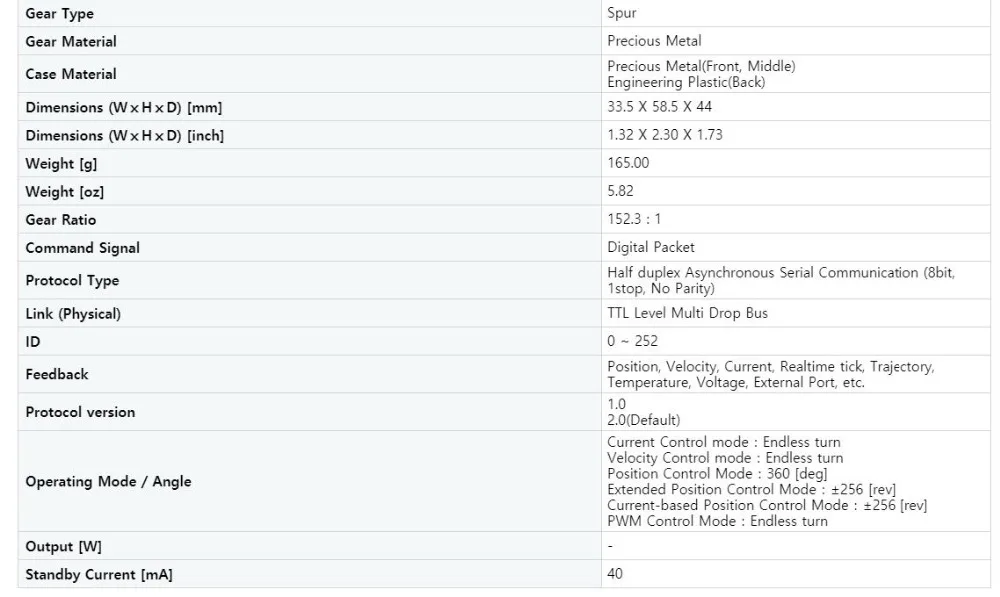
Task: Select the 2.0(Default) protocol version text
Action: tap(643, 420)
